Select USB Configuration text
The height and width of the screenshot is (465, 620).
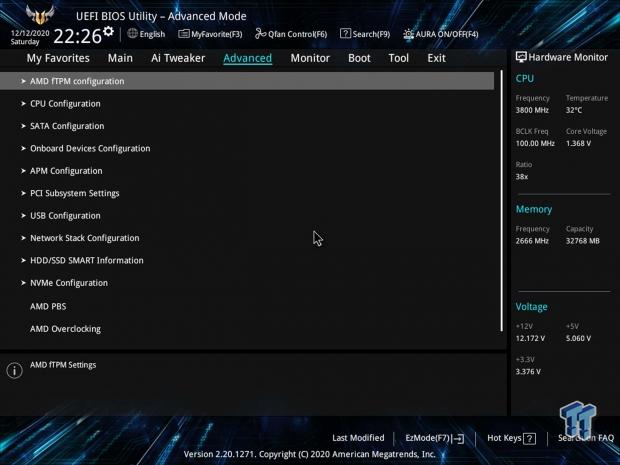pos(65,216)
